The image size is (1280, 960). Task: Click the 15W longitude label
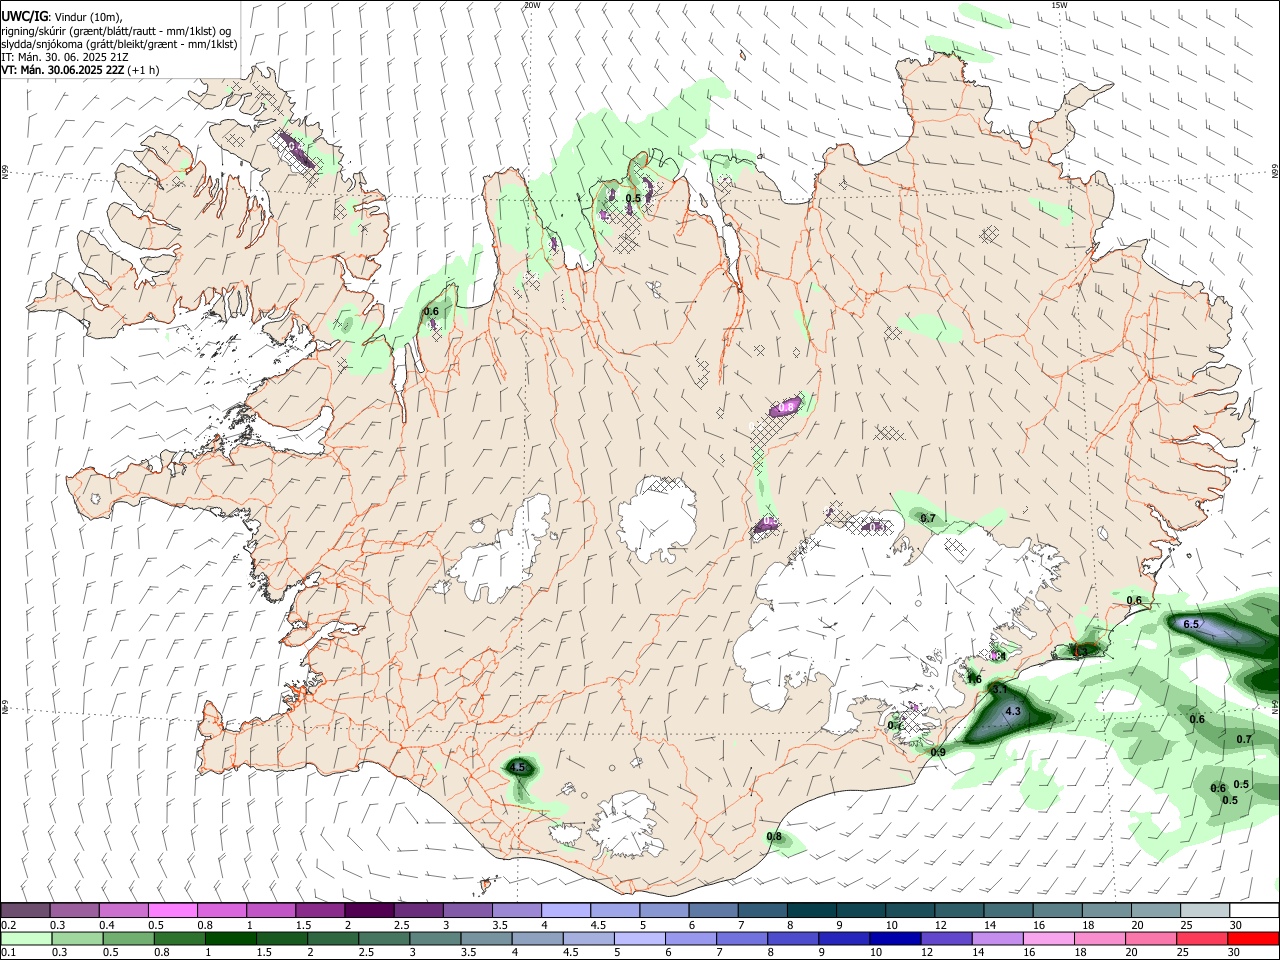click(1059, 5)
